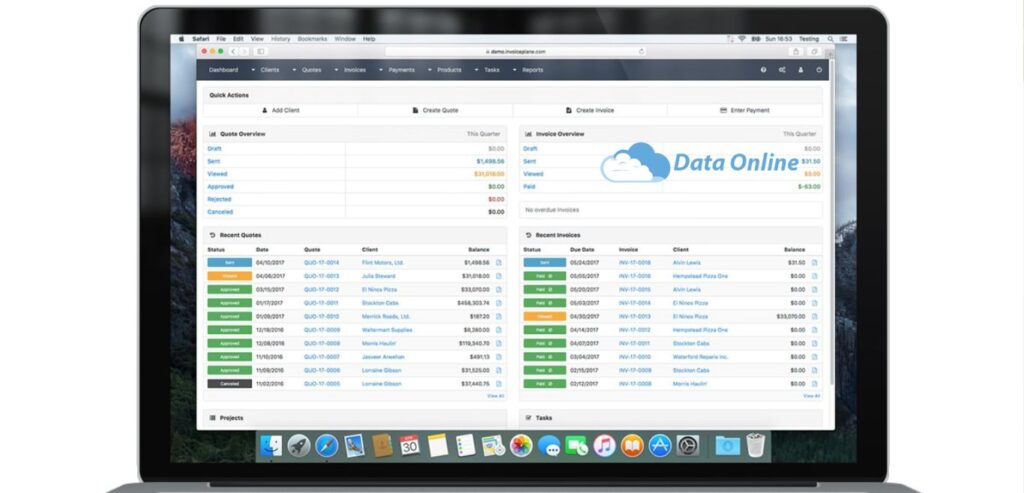Image resolution: width=1024 pixels, height=493 pixels.
Task: Click the Wi-Fi icon in menu bar
Action: [742, 39]
